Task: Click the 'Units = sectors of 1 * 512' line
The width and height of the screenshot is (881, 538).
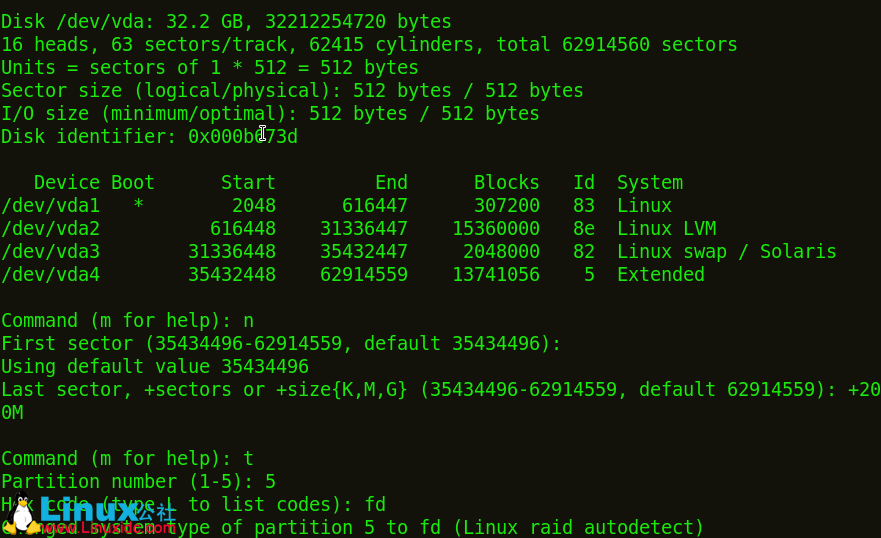Action: pyautogui.click(x=210, y=68)
